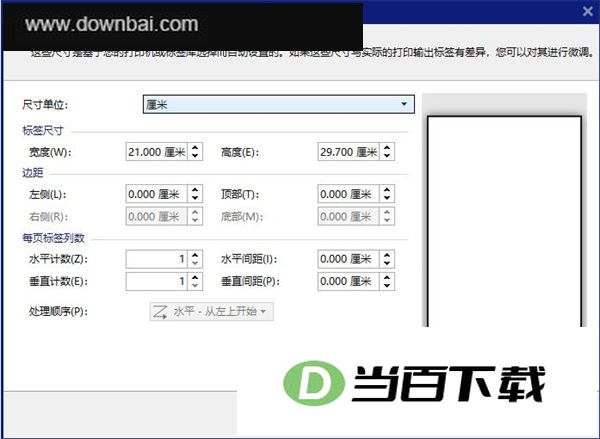The height and width of the screenshot is (439, 600).
Task: Open the 处理顺序(P) dropdown 水平 - 从左上开始
Action: 211,312
